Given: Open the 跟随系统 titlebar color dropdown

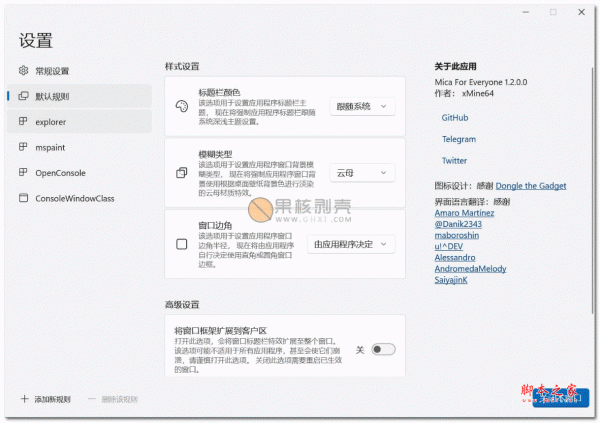Looking at the screenshot, I should [362, 106].
